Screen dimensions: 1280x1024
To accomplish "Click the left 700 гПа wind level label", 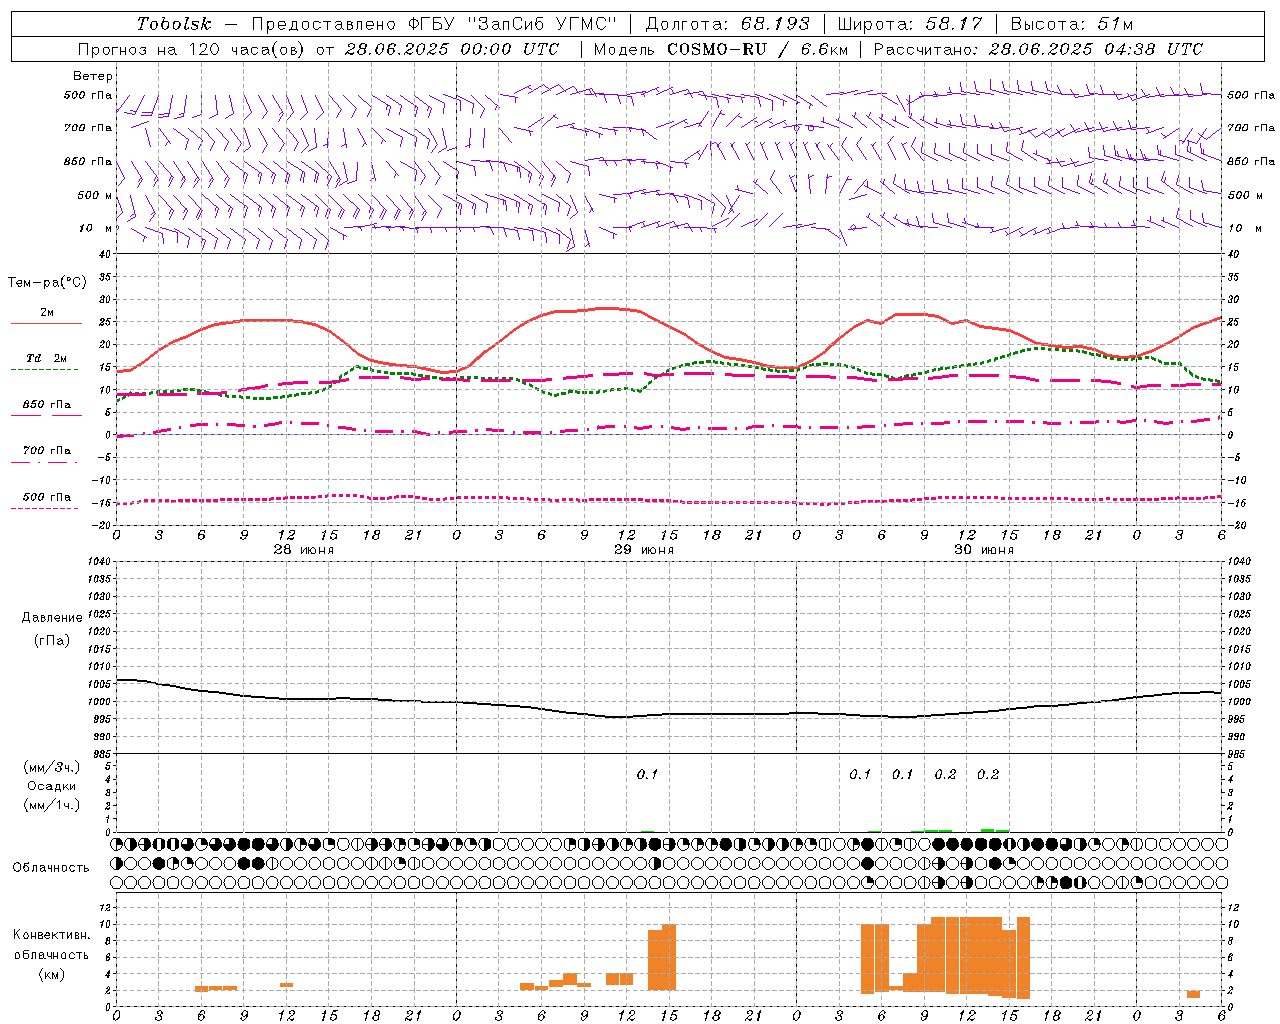I will [x=88, y=128].
